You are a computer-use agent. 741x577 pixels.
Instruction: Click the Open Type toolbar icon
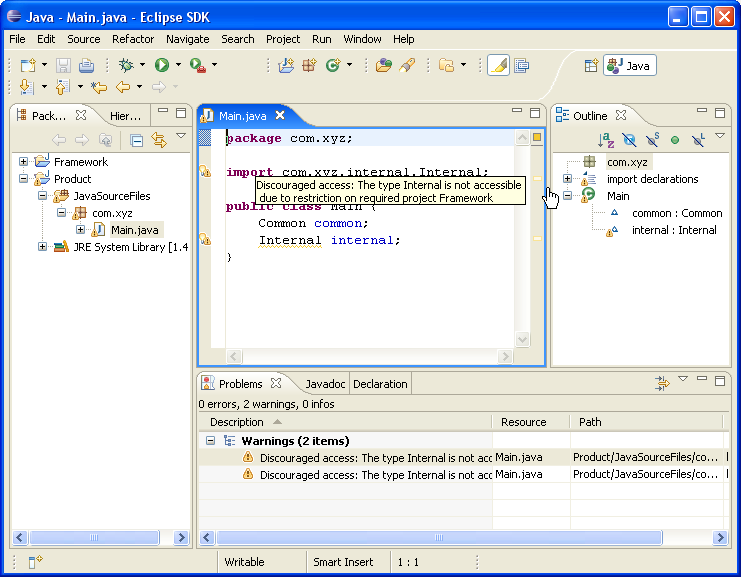point(384,65)
